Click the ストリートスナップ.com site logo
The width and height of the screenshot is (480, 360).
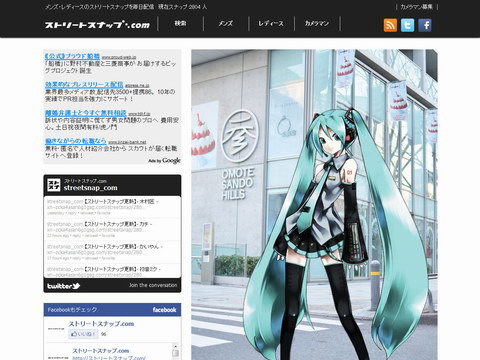coord(97,25)
